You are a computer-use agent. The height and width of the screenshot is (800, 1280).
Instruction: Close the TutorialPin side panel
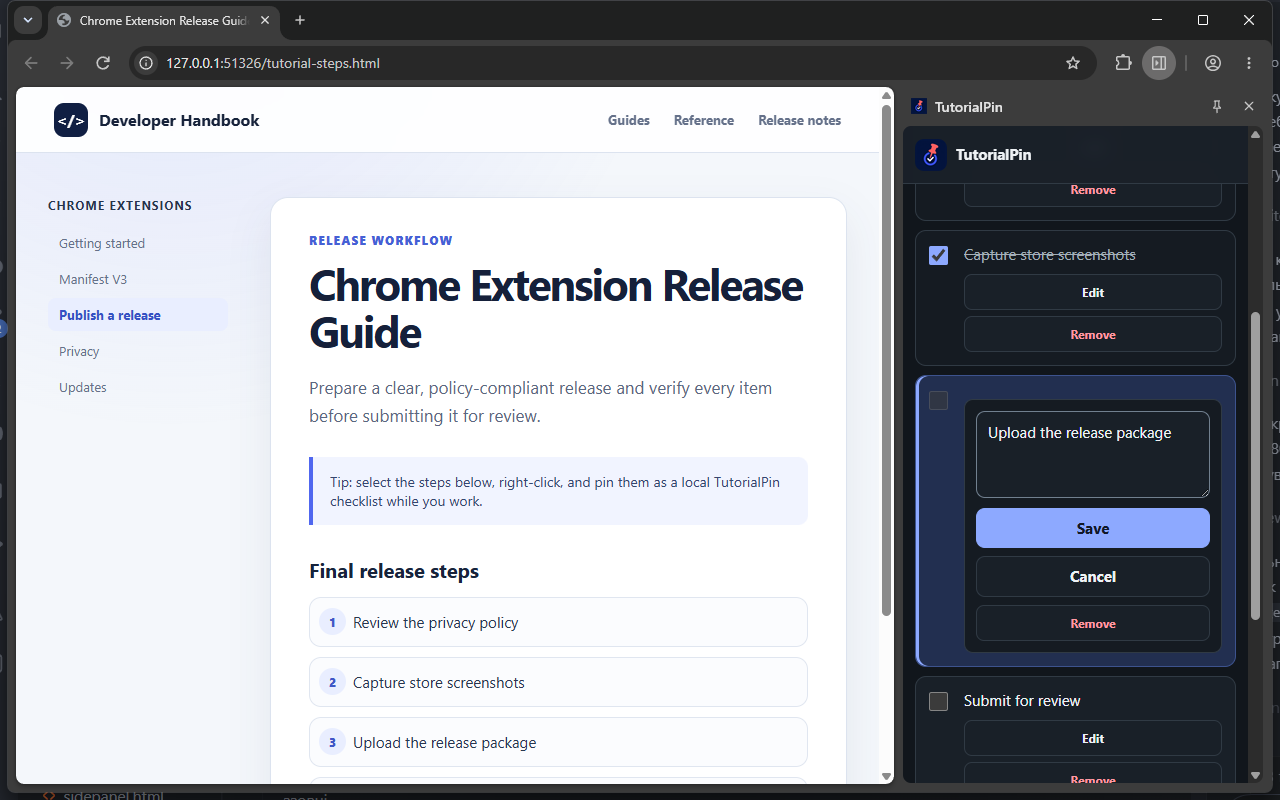[1249, 106]
